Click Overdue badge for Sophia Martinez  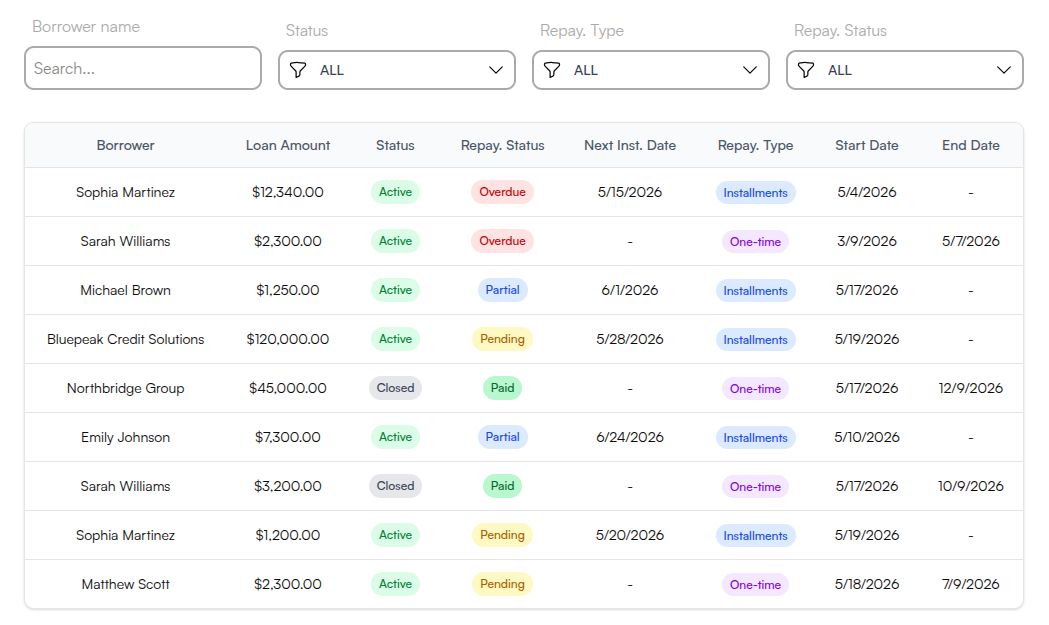[x=502, y=192]
